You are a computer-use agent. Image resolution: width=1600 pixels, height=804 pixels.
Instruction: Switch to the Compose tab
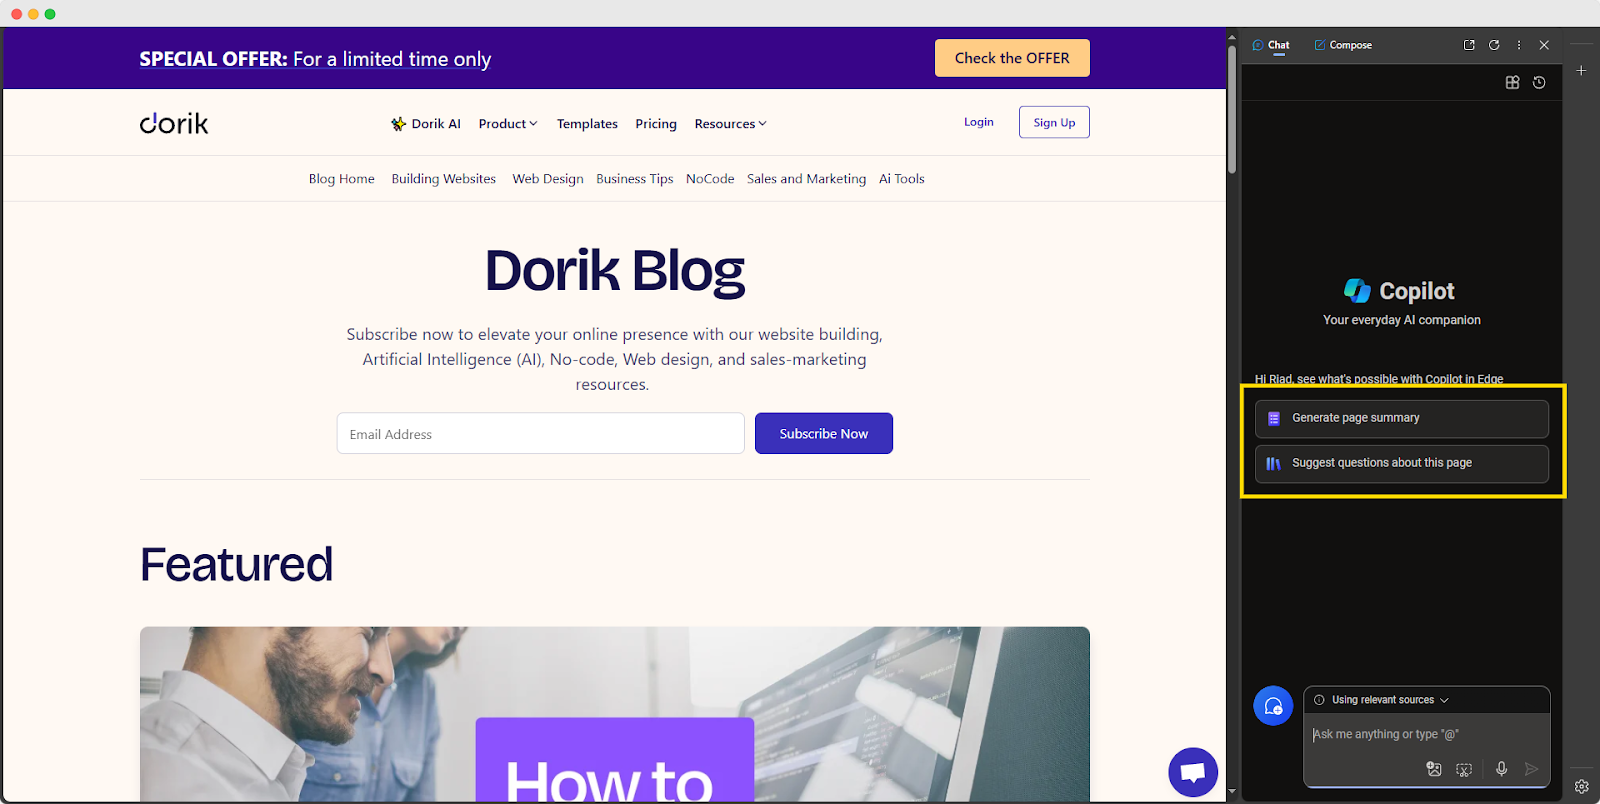click(x=1343, y=45)
